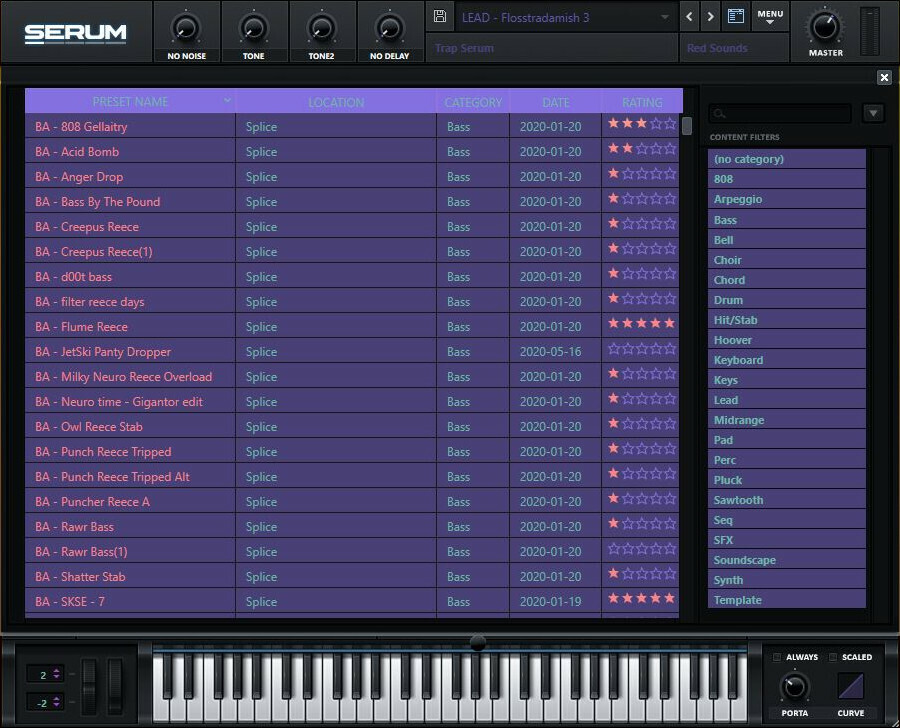Screen dimensions: 900x728
Task: Enable the ALWAYS portamento checkbox
Action: (777, 657)
